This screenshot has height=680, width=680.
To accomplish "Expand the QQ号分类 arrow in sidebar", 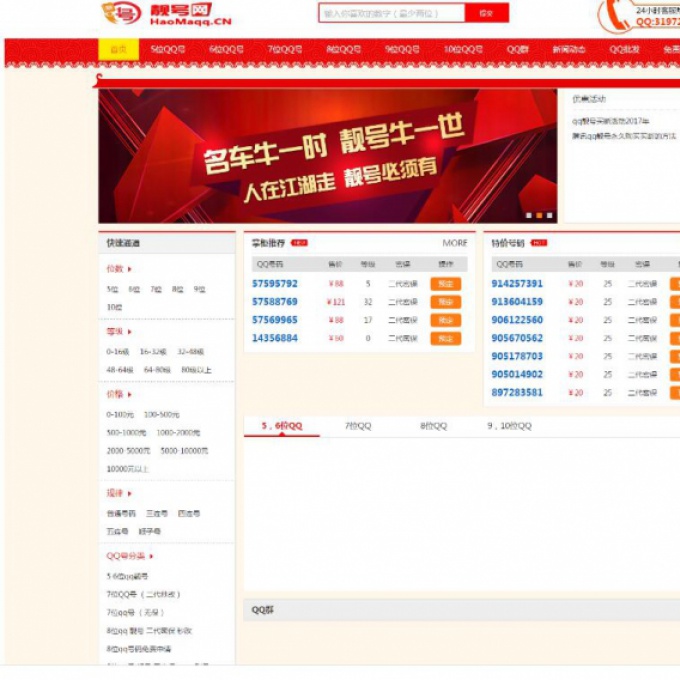I will coord(151,556).
